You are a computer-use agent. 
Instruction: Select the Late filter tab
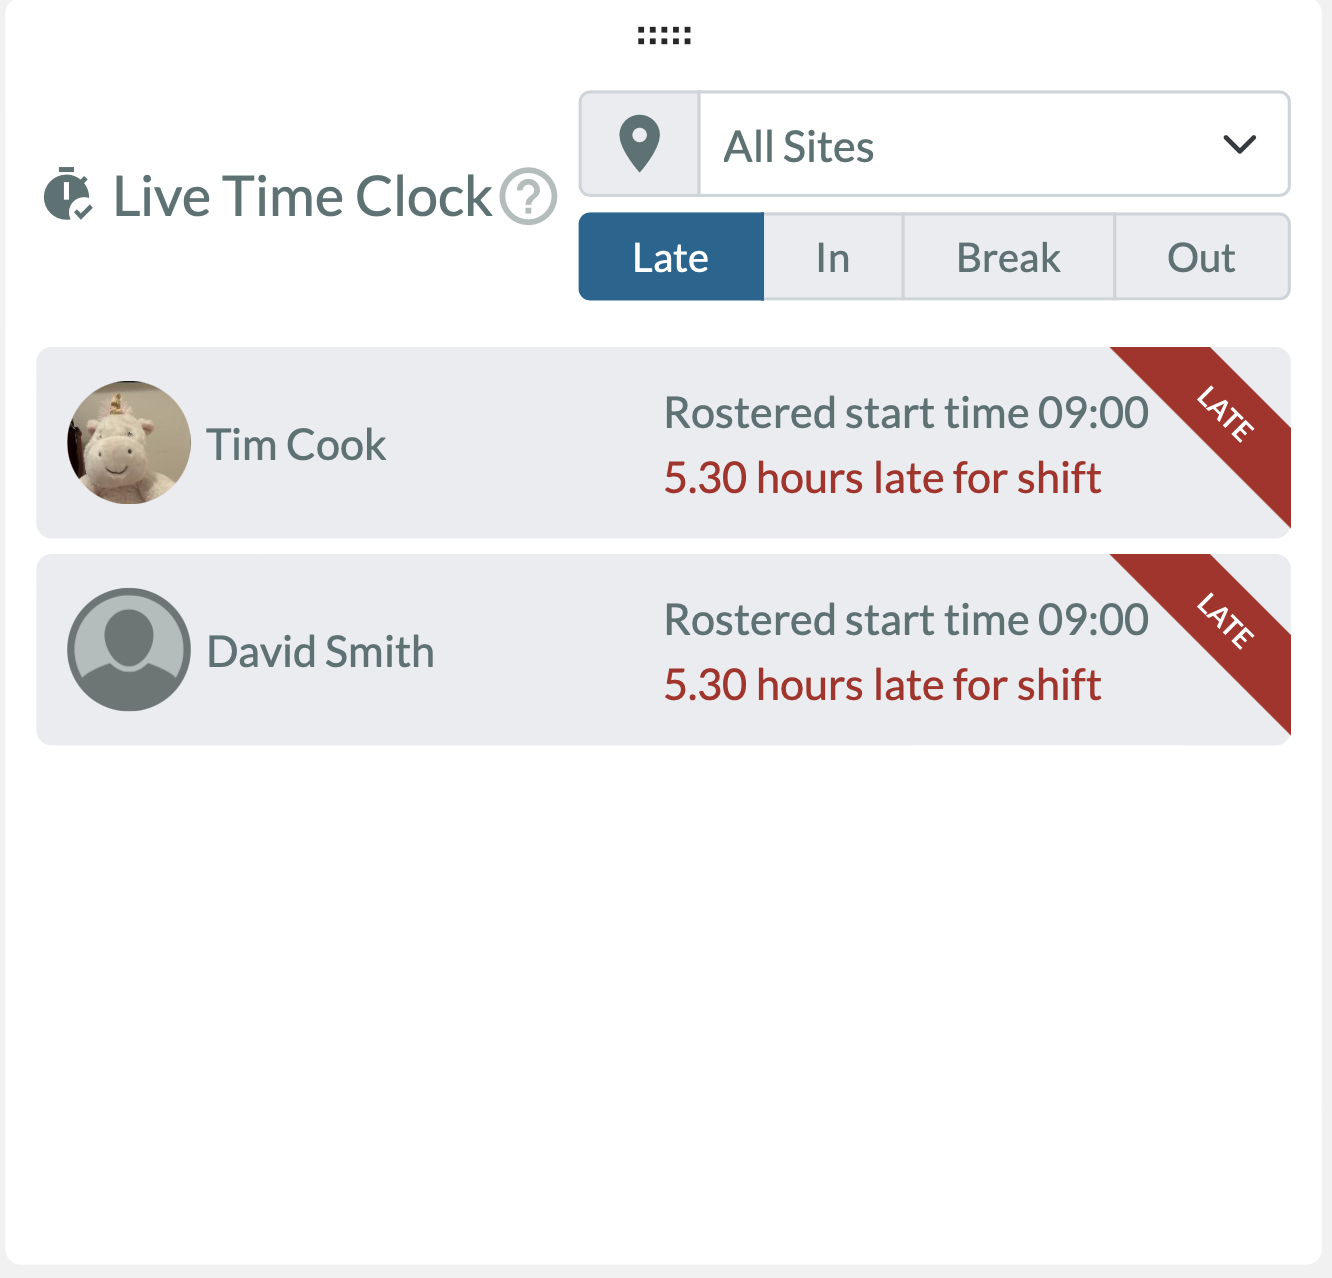pyautogui.click(x=671, y=257)
